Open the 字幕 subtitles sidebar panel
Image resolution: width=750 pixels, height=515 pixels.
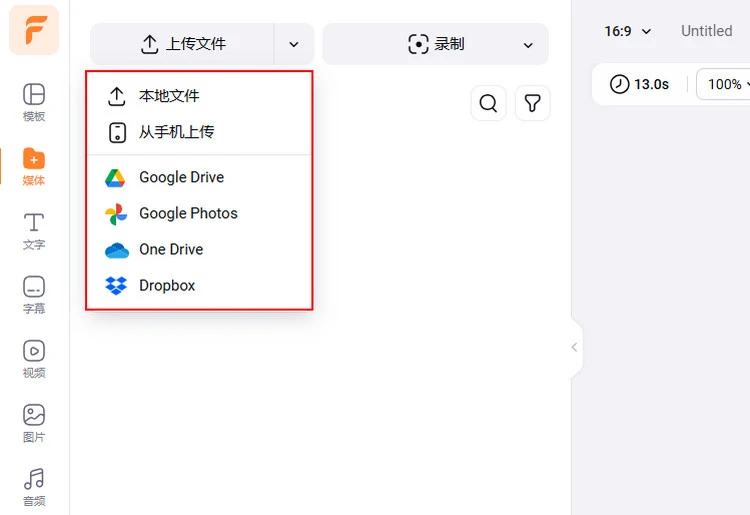[x=34, y=295]
